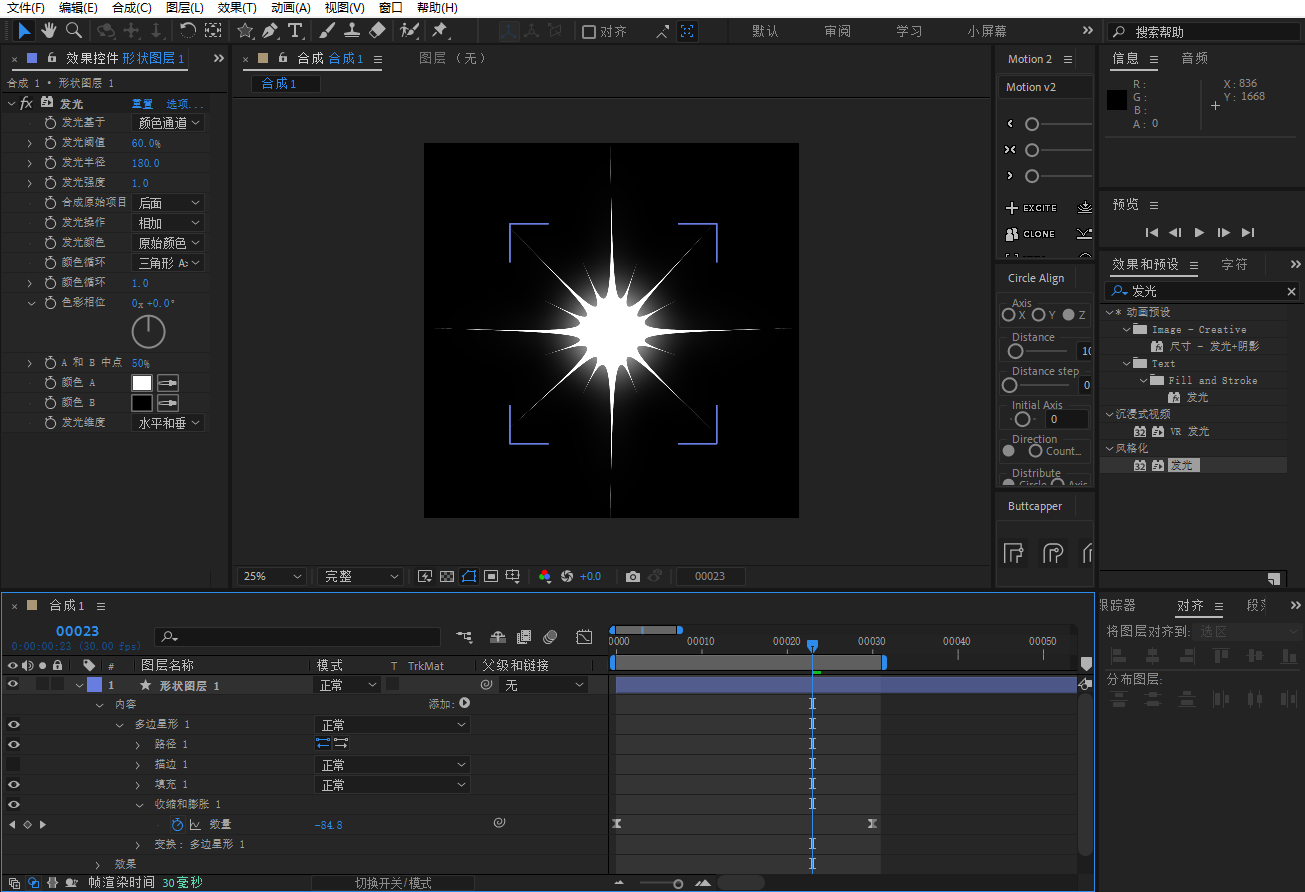Select the Puppet Pin tool
The width and height of the screenshot is (1305, 892).
click(x=439, y=31)
